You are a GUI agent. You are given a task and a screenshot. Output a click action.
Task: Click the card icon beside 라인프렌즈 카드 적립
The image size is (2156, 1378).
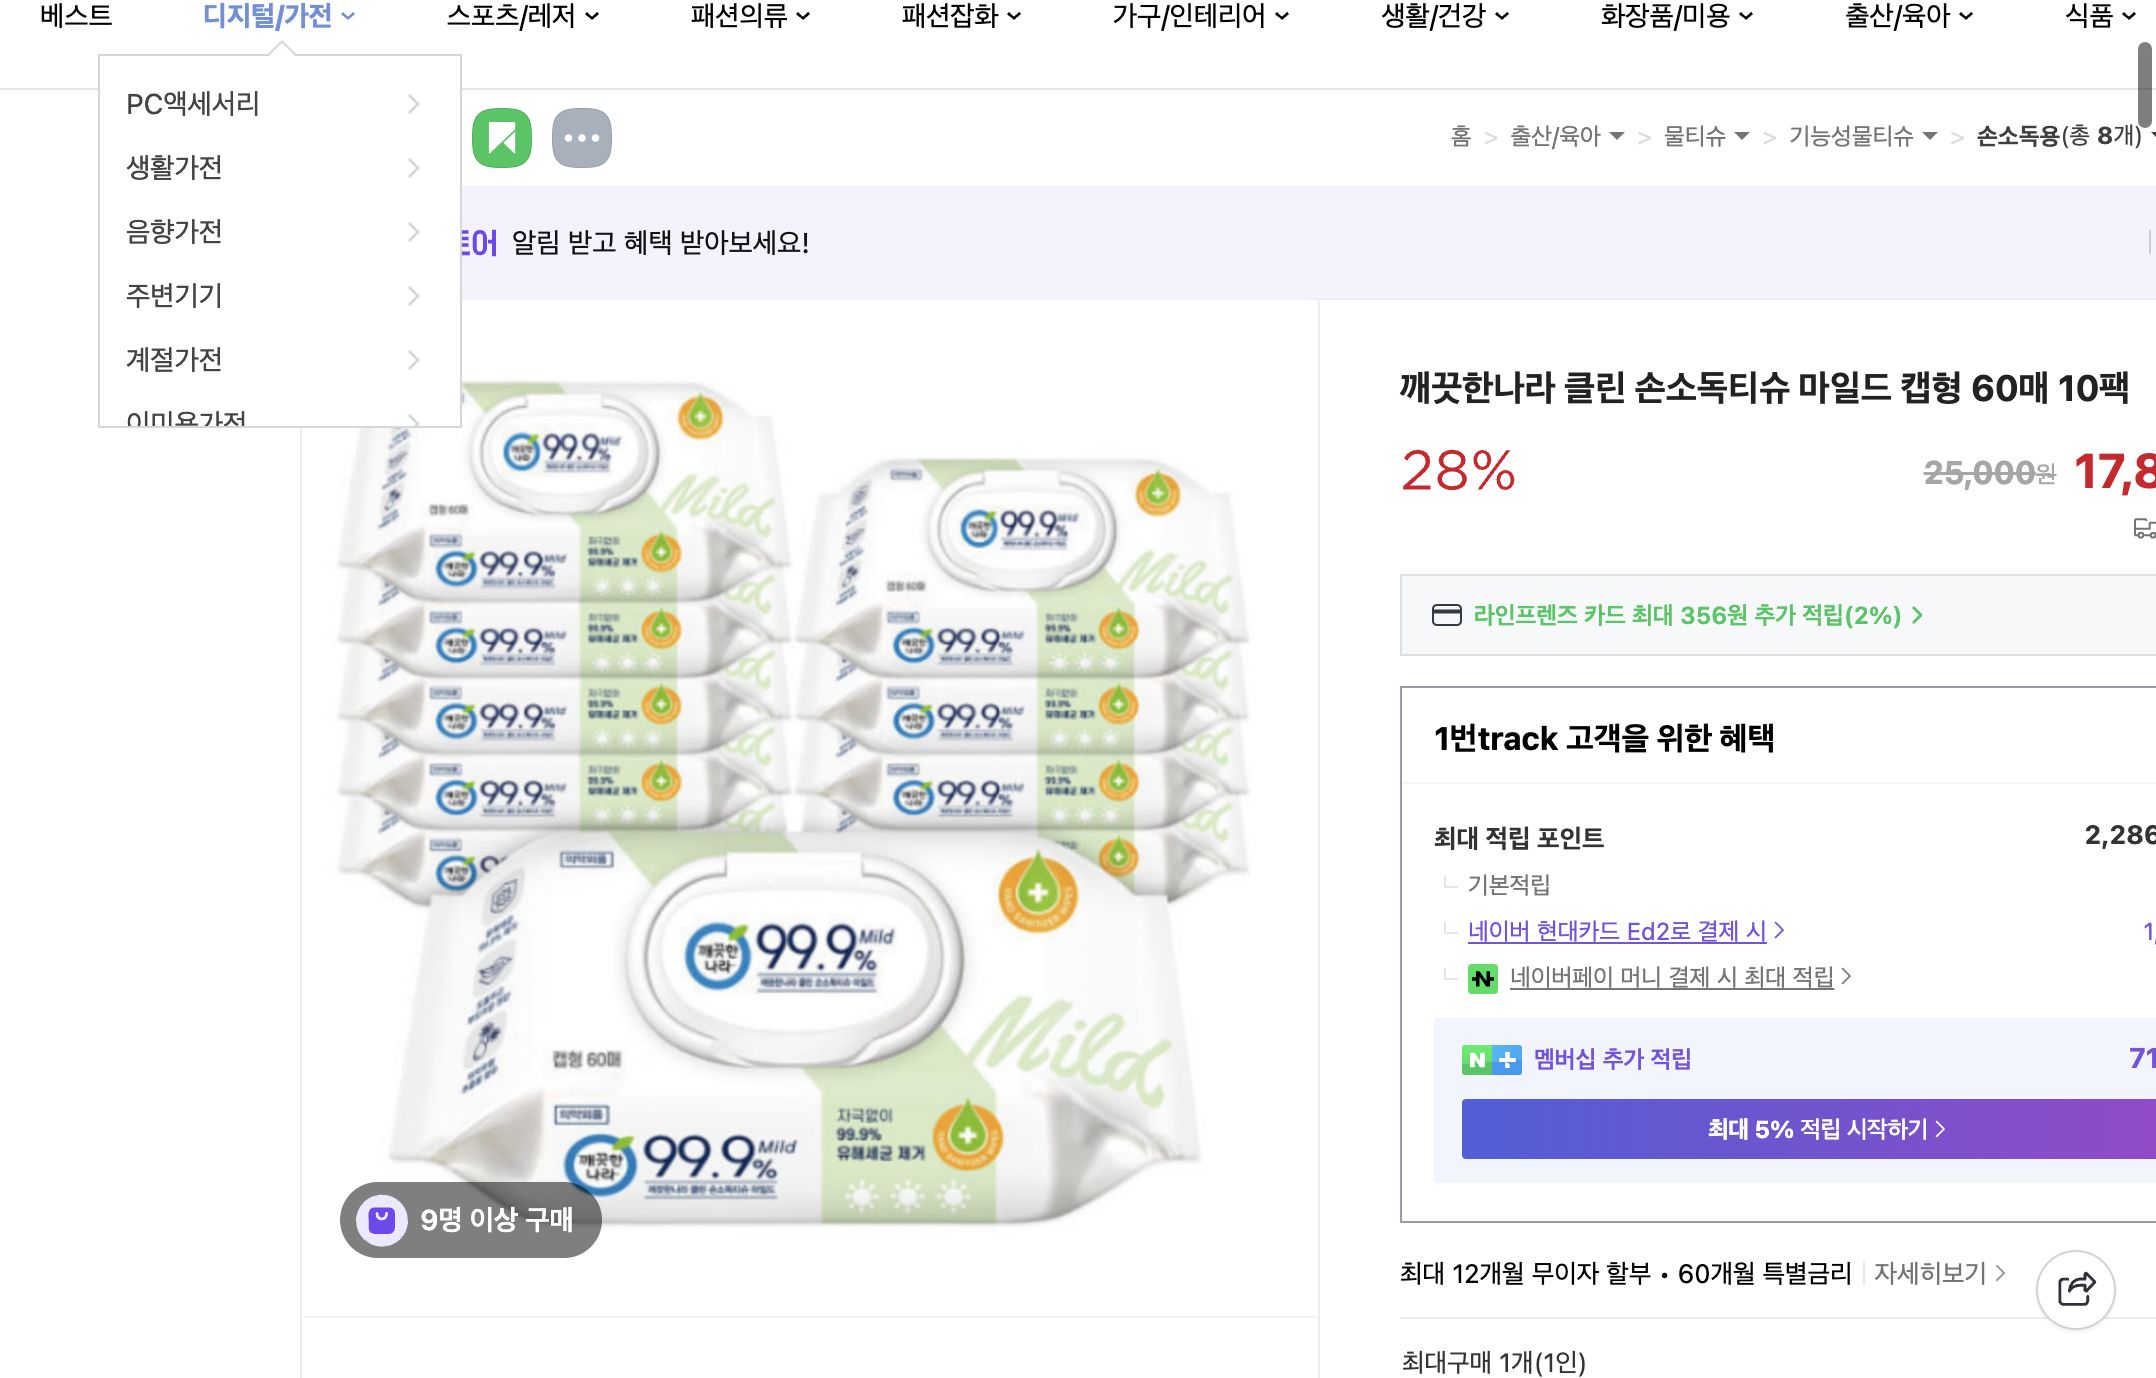[1446, 617]
